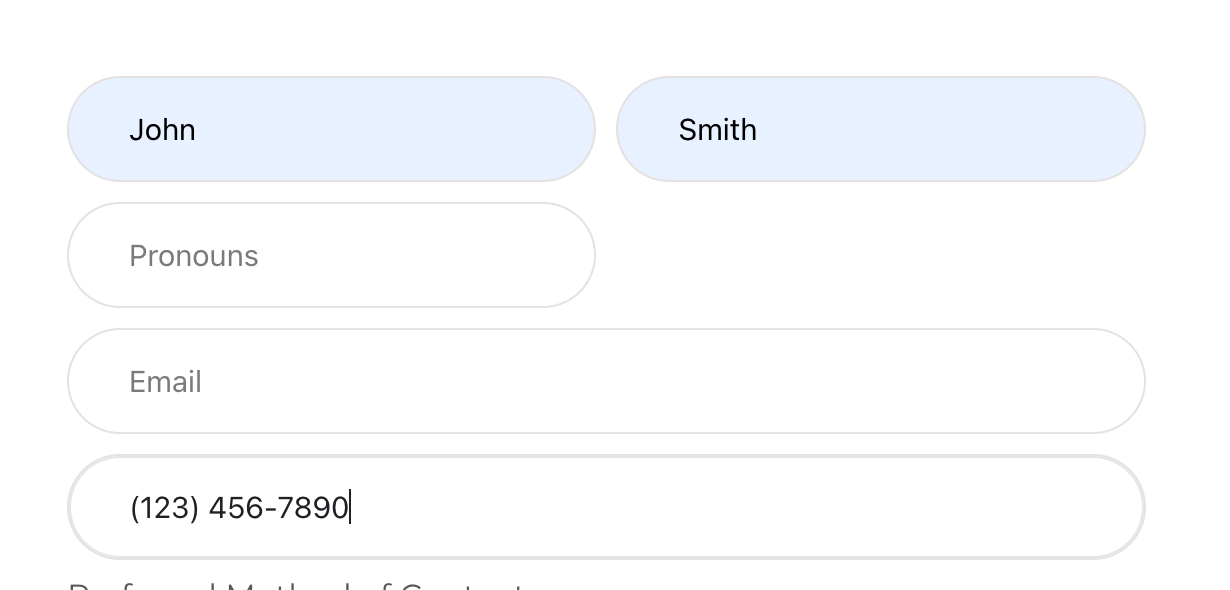1230x590 pixels.
Task: Click the phone number field
Action: (605, 507)
